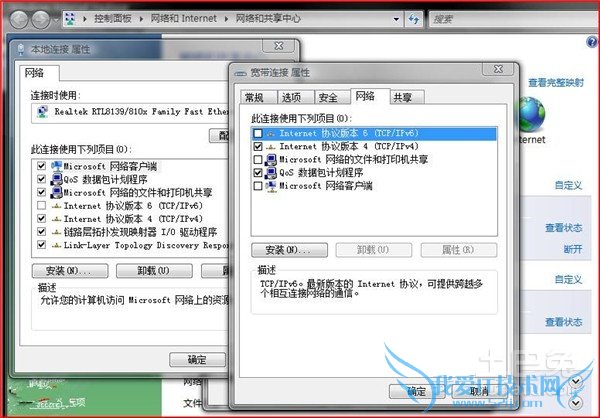Viewport: 600px width, 418px height.
Task: Uncheck 链路层拓扑发现映射器 checkbox in 本地连接
Action: click(x=41, y=232)
